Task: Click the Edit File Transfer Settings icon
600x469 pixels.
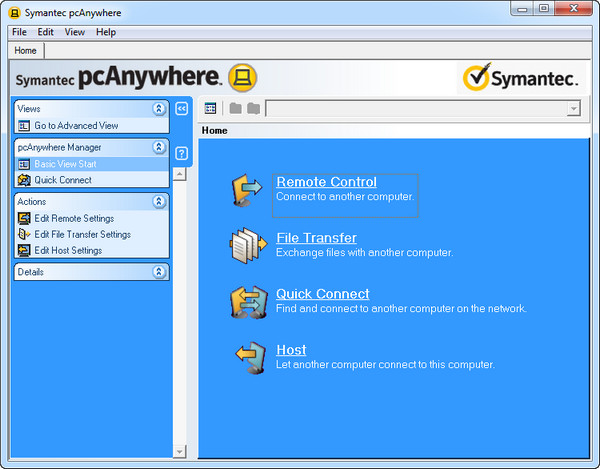Action: (24, 234)
